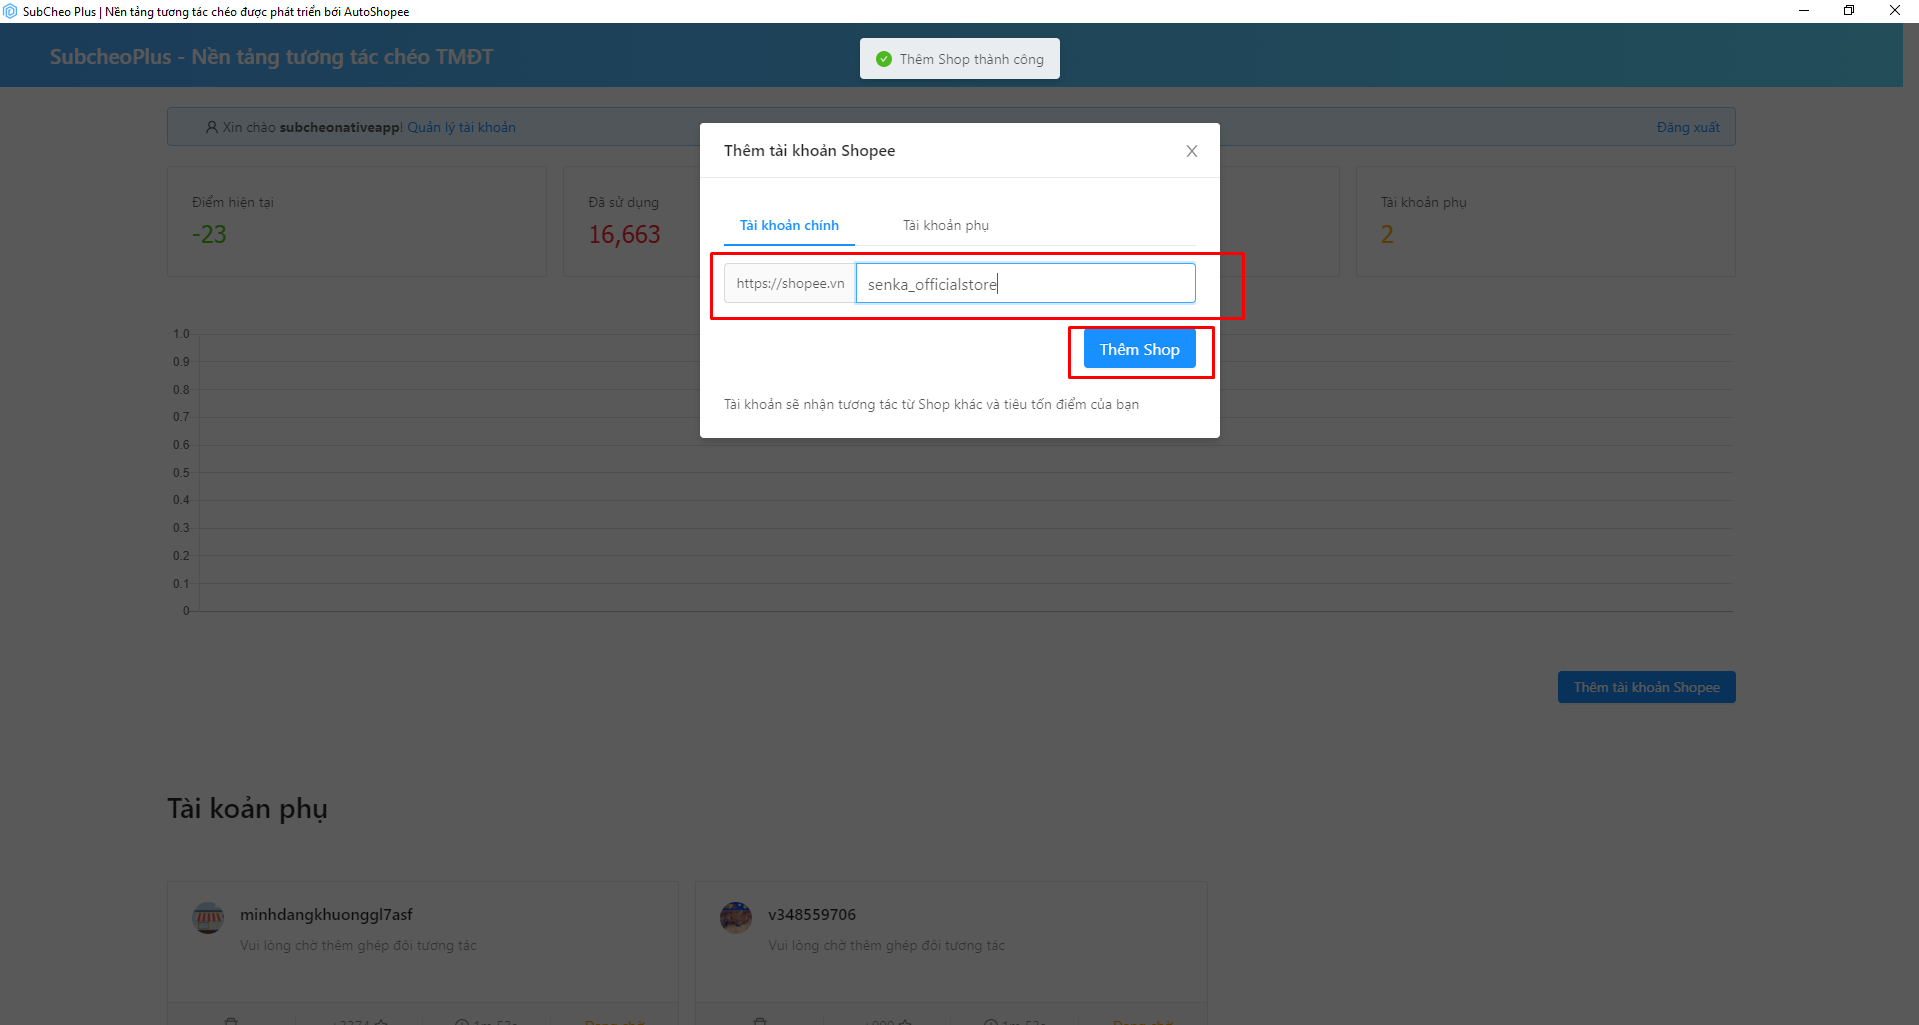Click the dialog note about tiêu tốn điểm
The width and height of the screenshot is (1919, 1025).
[x=931, y=404]
